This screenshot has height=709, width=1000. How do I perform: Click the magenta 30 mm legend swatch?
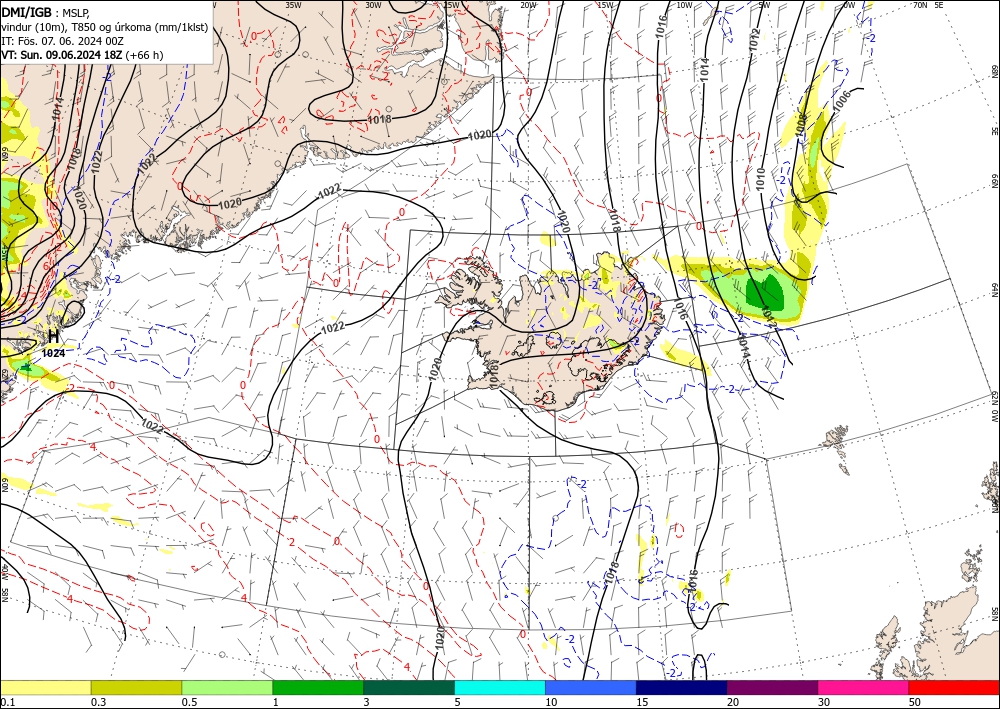(x=864, y=687)
